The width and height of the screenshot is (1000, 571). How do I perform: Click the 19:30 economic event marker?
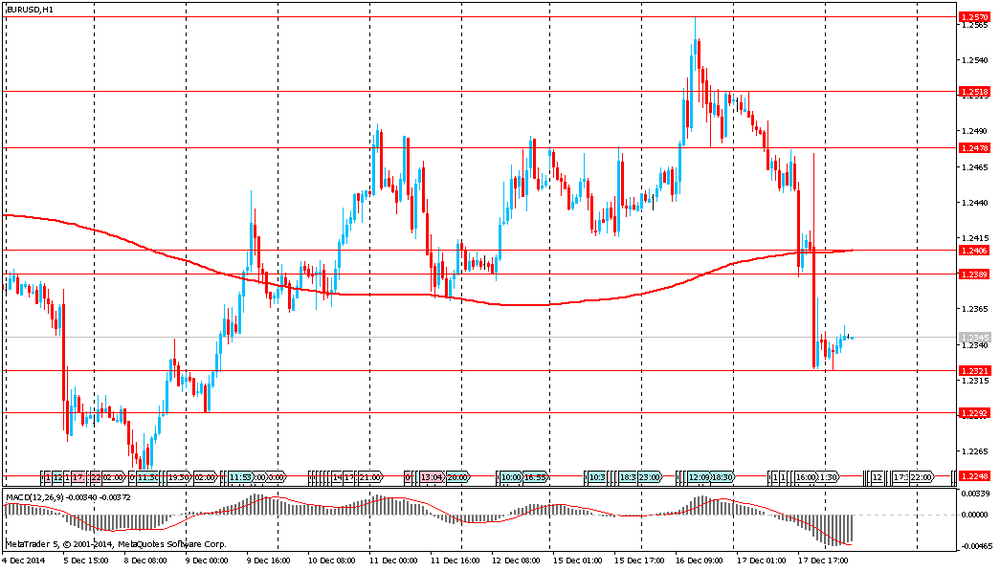(x=179, y=478)
